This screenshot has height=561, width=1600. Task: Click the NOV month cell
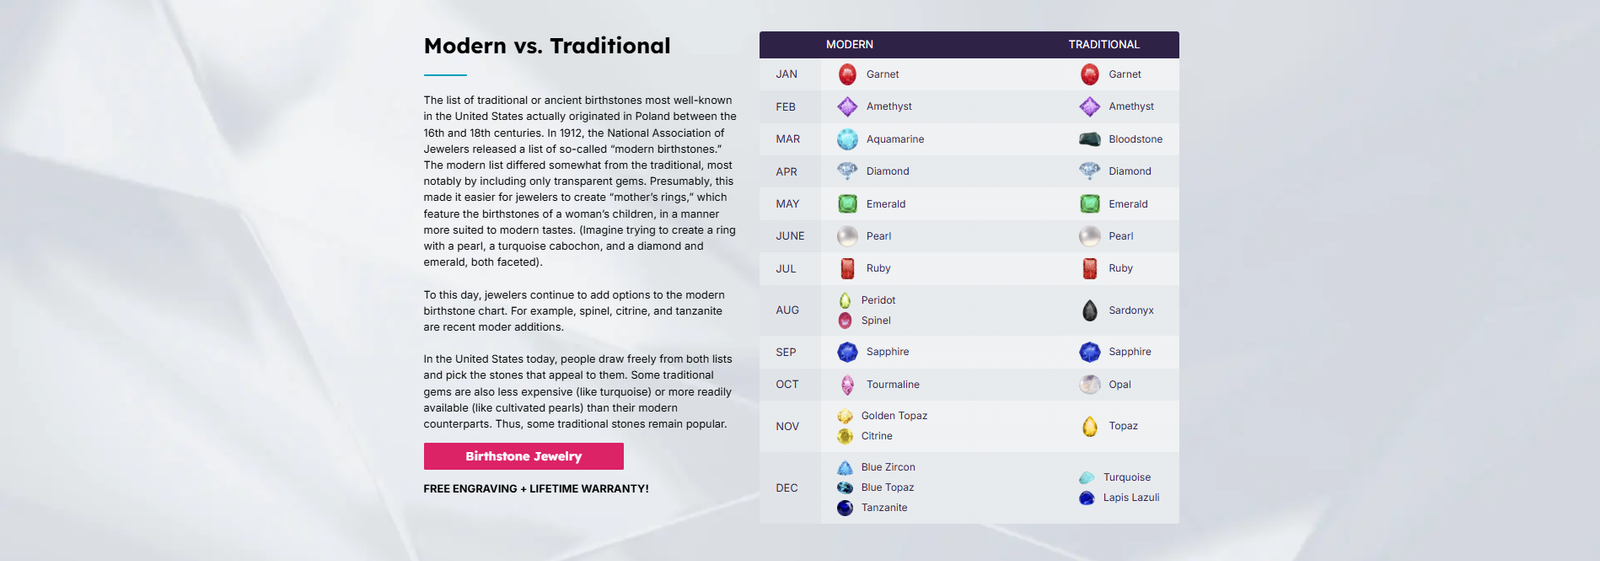tap(788, 426)
